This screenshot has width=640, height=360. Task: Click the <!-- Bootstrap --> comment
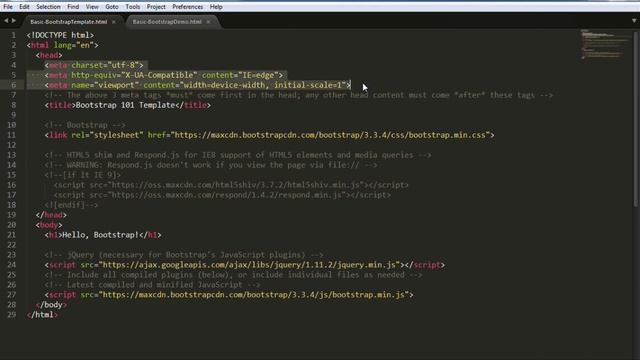point(85,125)
